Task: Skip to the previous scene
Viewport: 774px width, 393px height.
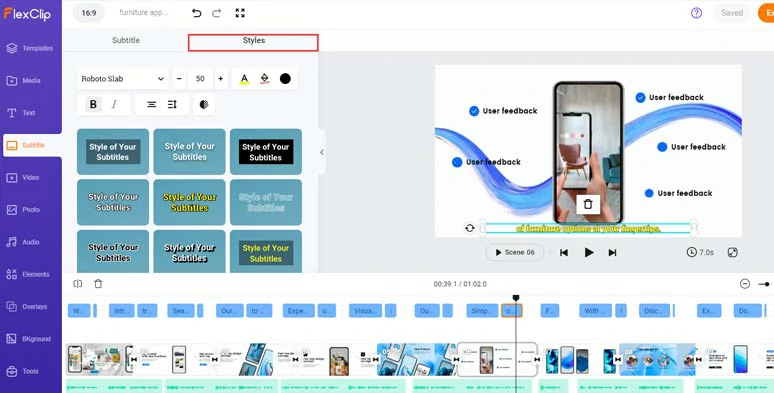Action: [x=564, y=253]
